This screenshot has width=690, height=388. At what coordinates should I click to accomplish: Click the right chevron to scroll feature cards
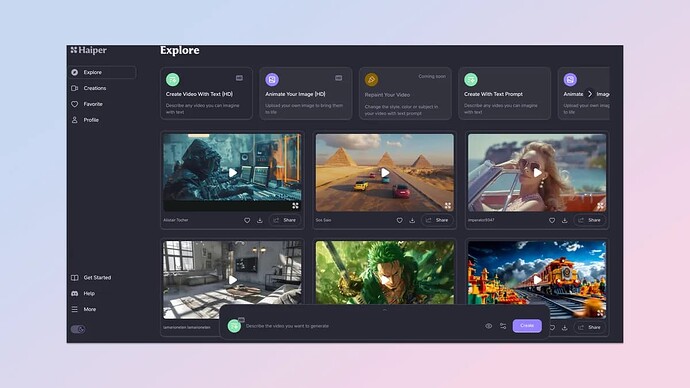tap(590, 94)
